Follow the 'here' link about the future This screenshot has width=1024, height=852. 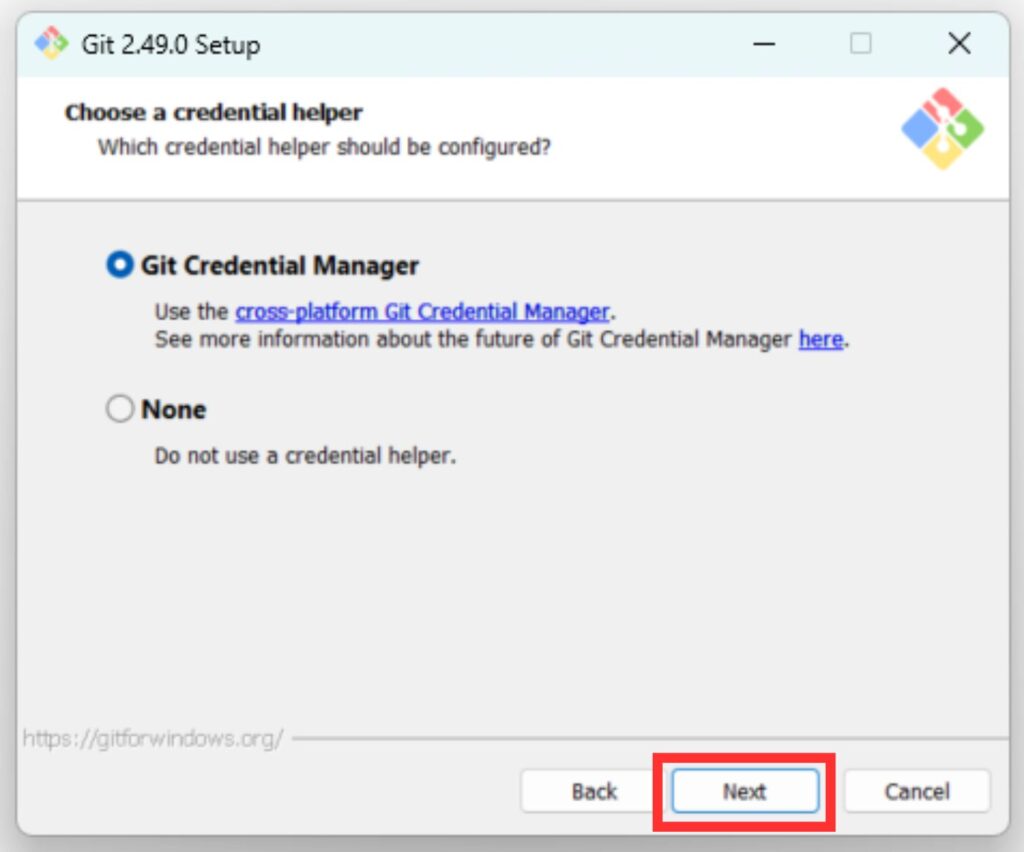tap(821, 339)
